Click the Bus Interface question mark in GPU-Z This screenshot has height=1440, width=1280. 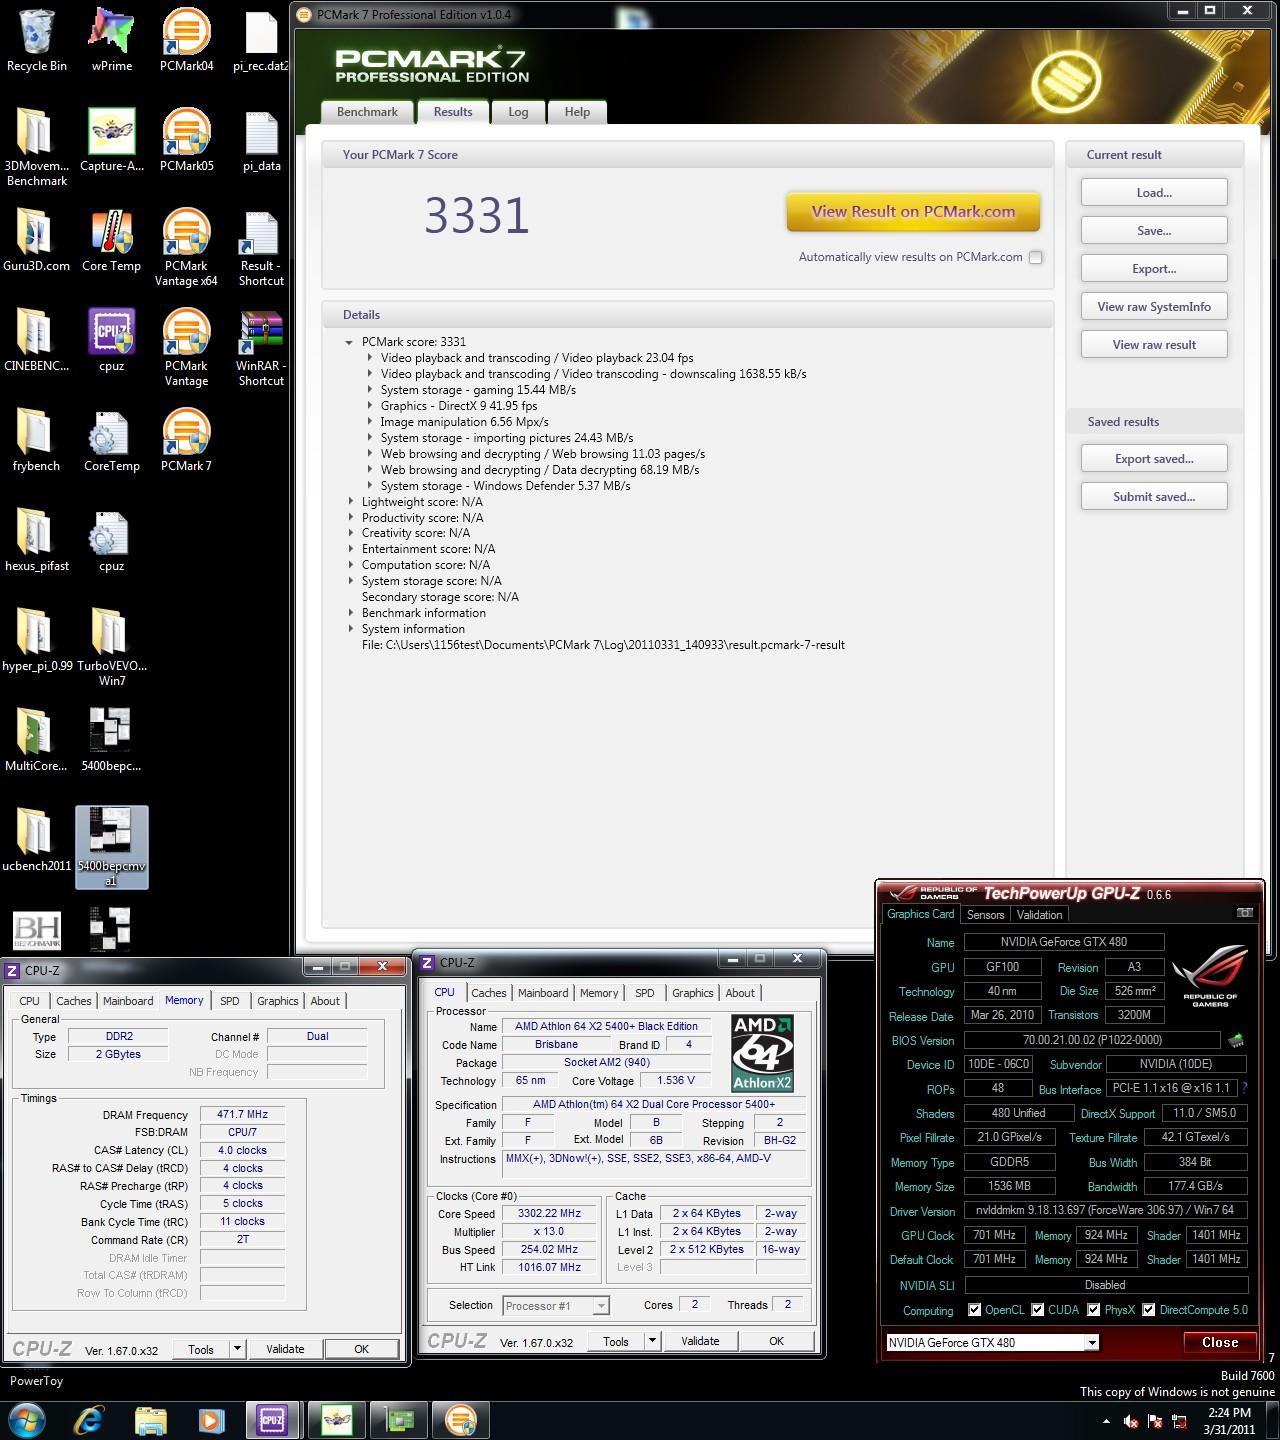[1245, 1088]
